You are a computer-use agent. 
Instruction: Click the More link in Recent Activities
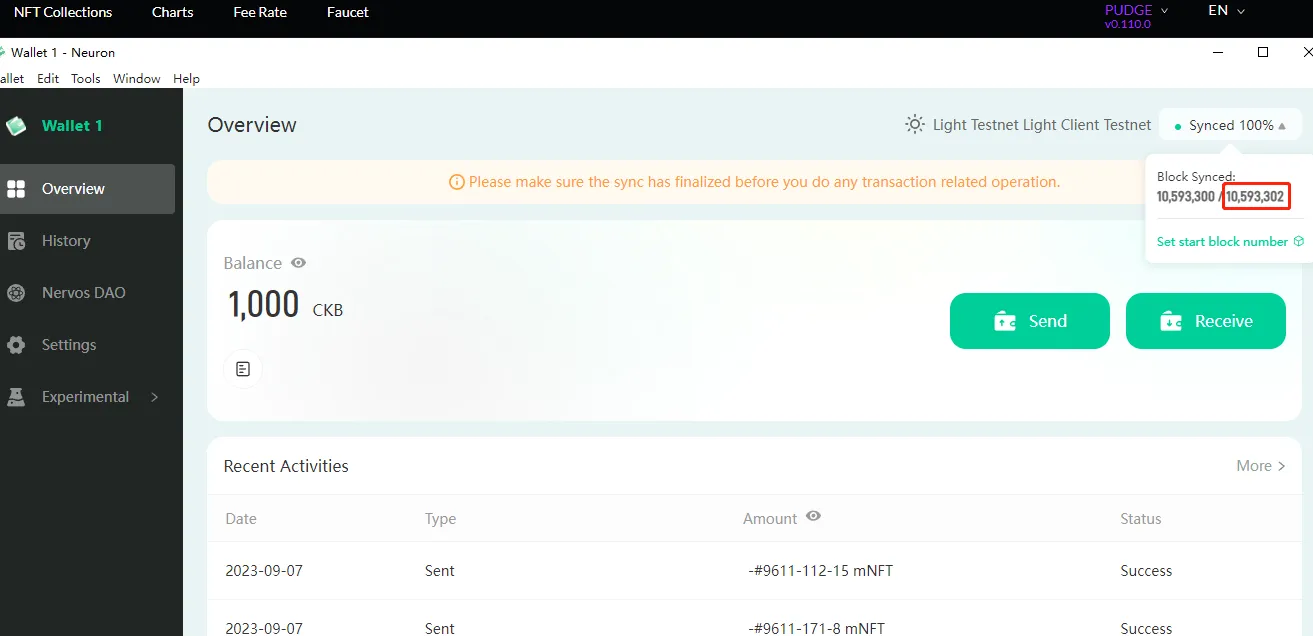1261,466
